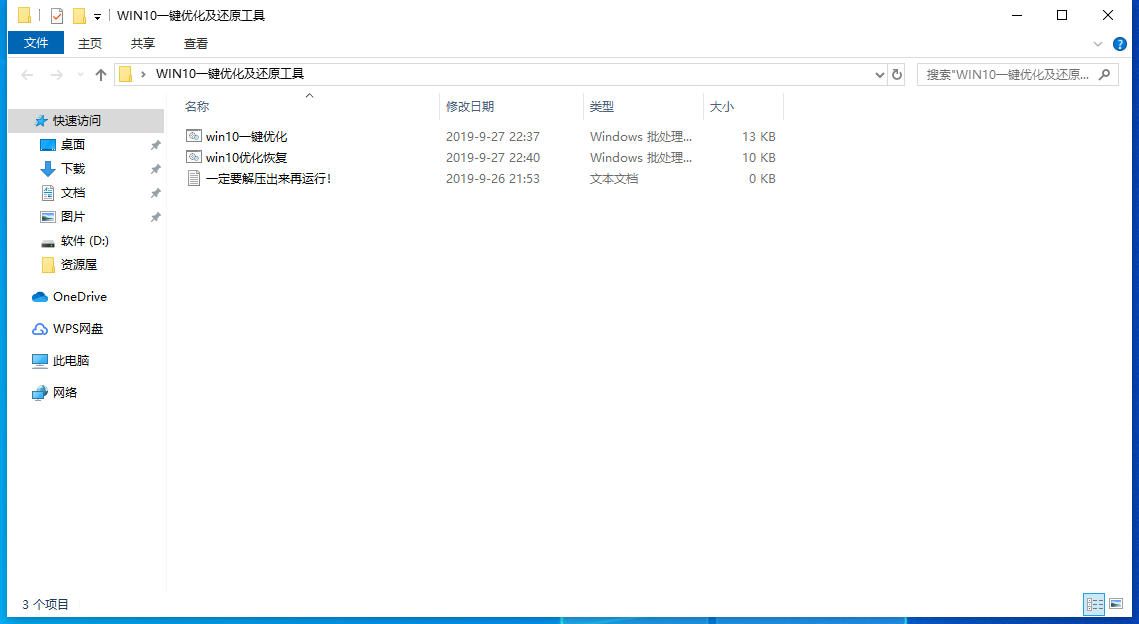Click the pin icon beside 图片
This screenshot has height=624, width=1139.
[x=155, y=217]
